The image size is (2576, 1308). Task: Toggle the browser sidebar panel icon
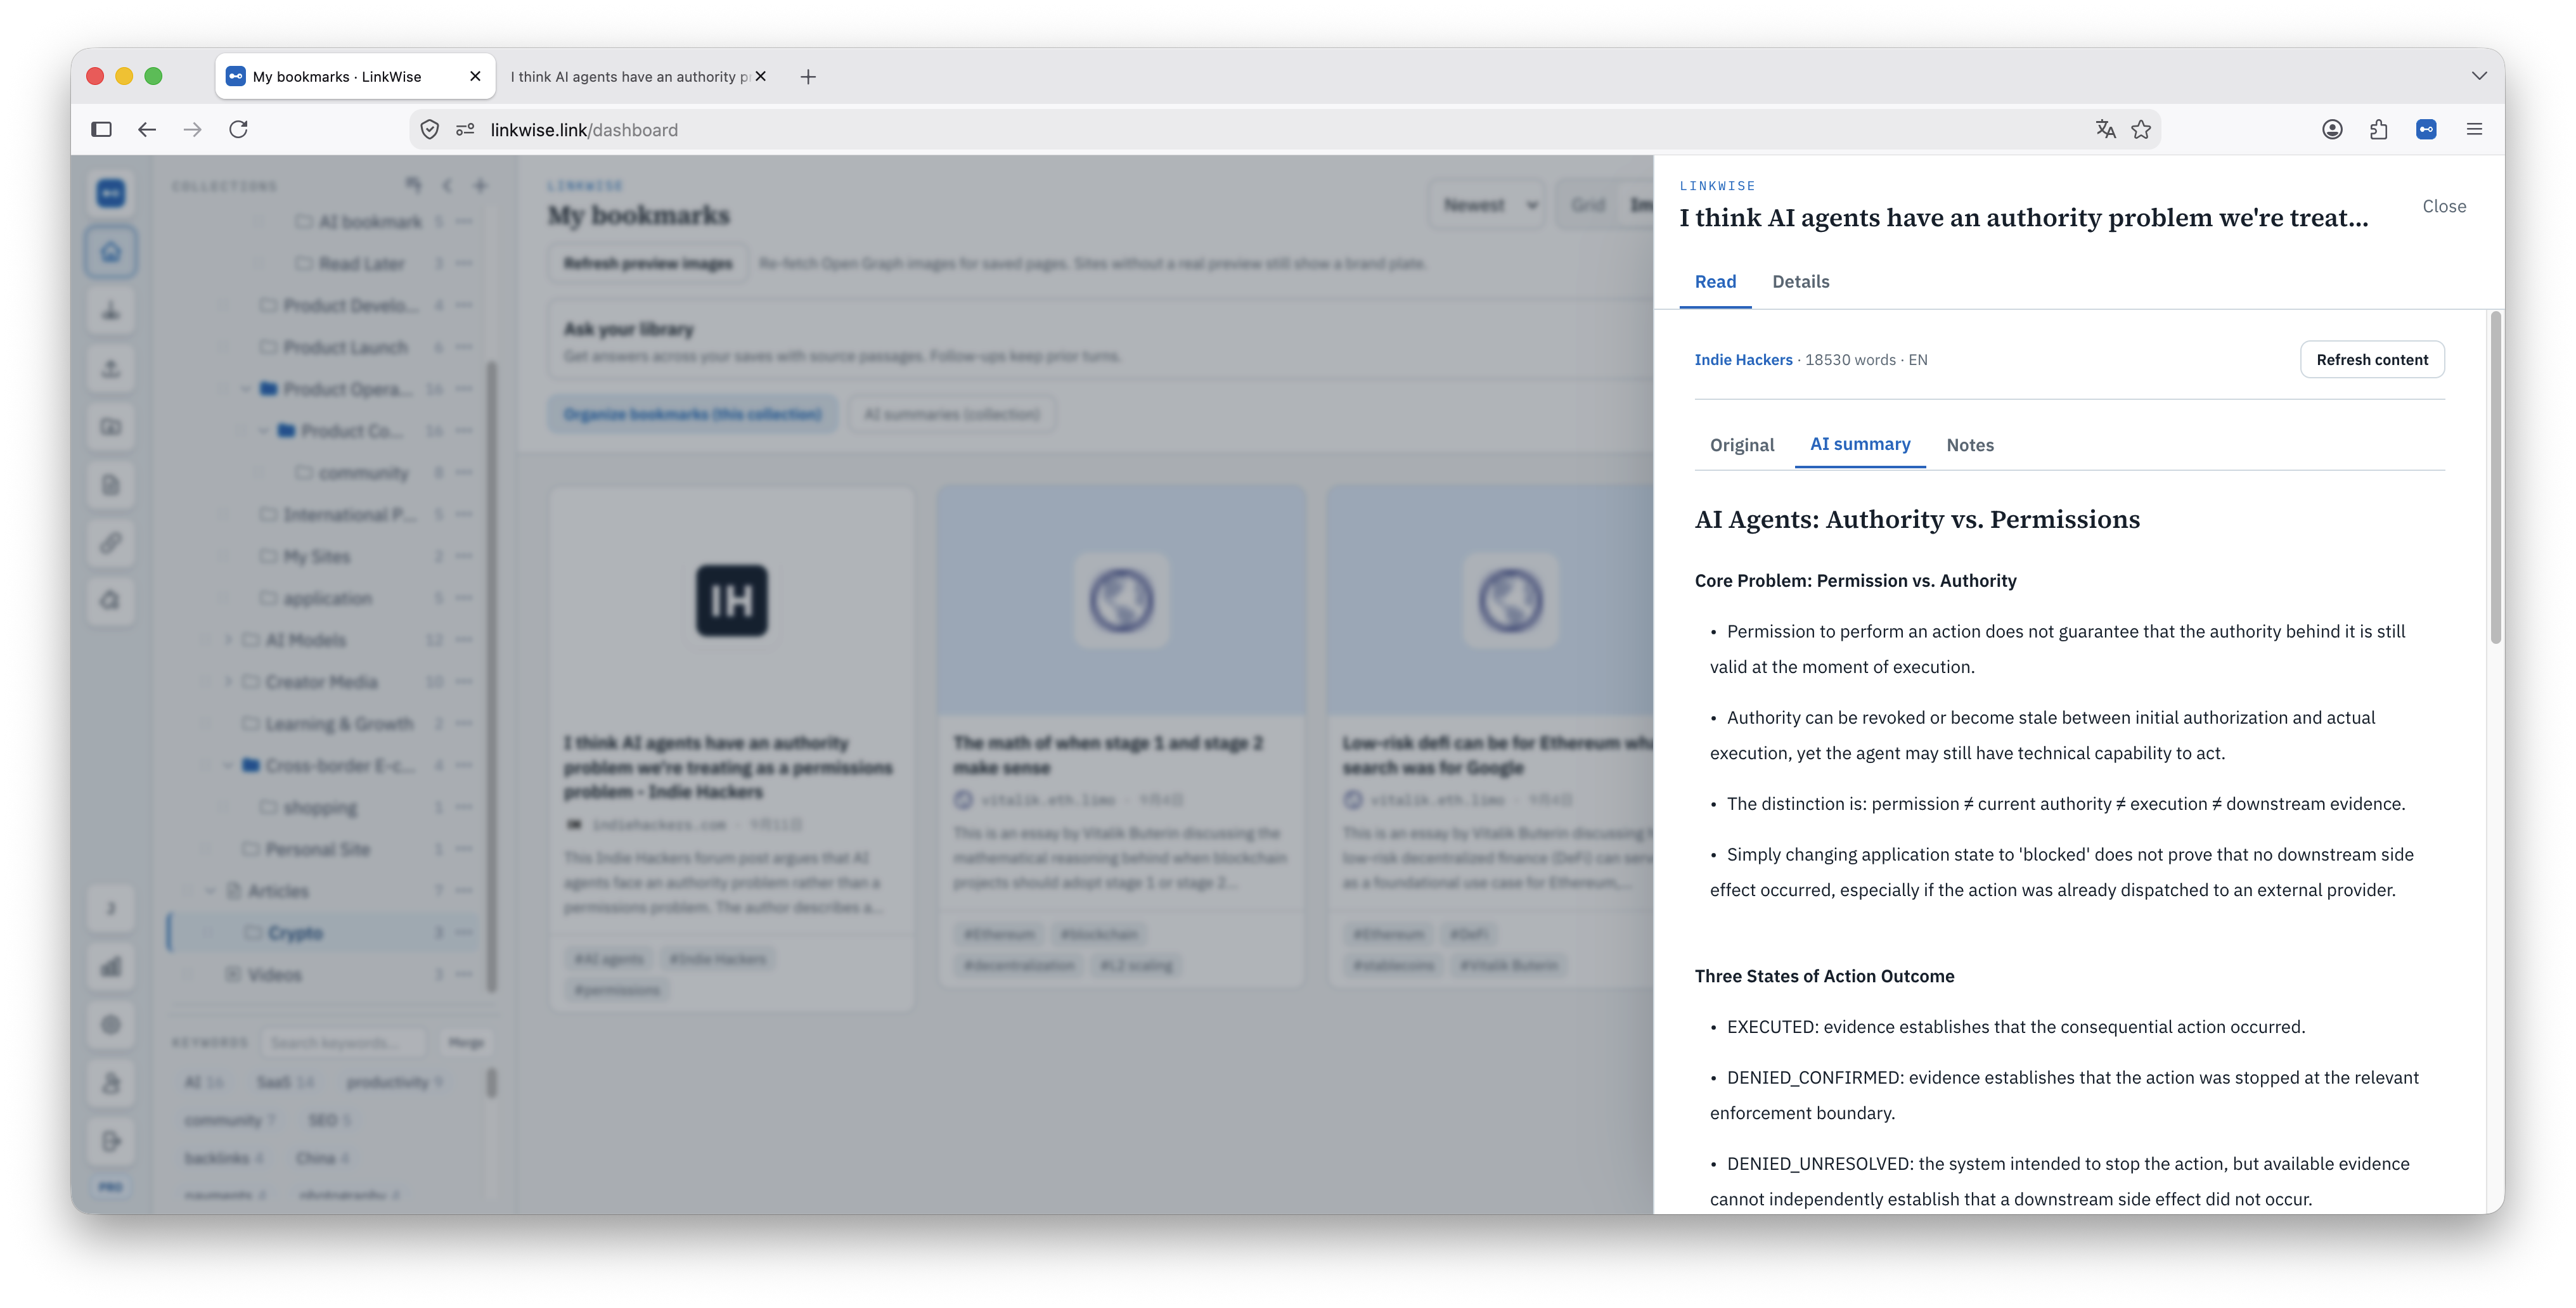[101, 129]
